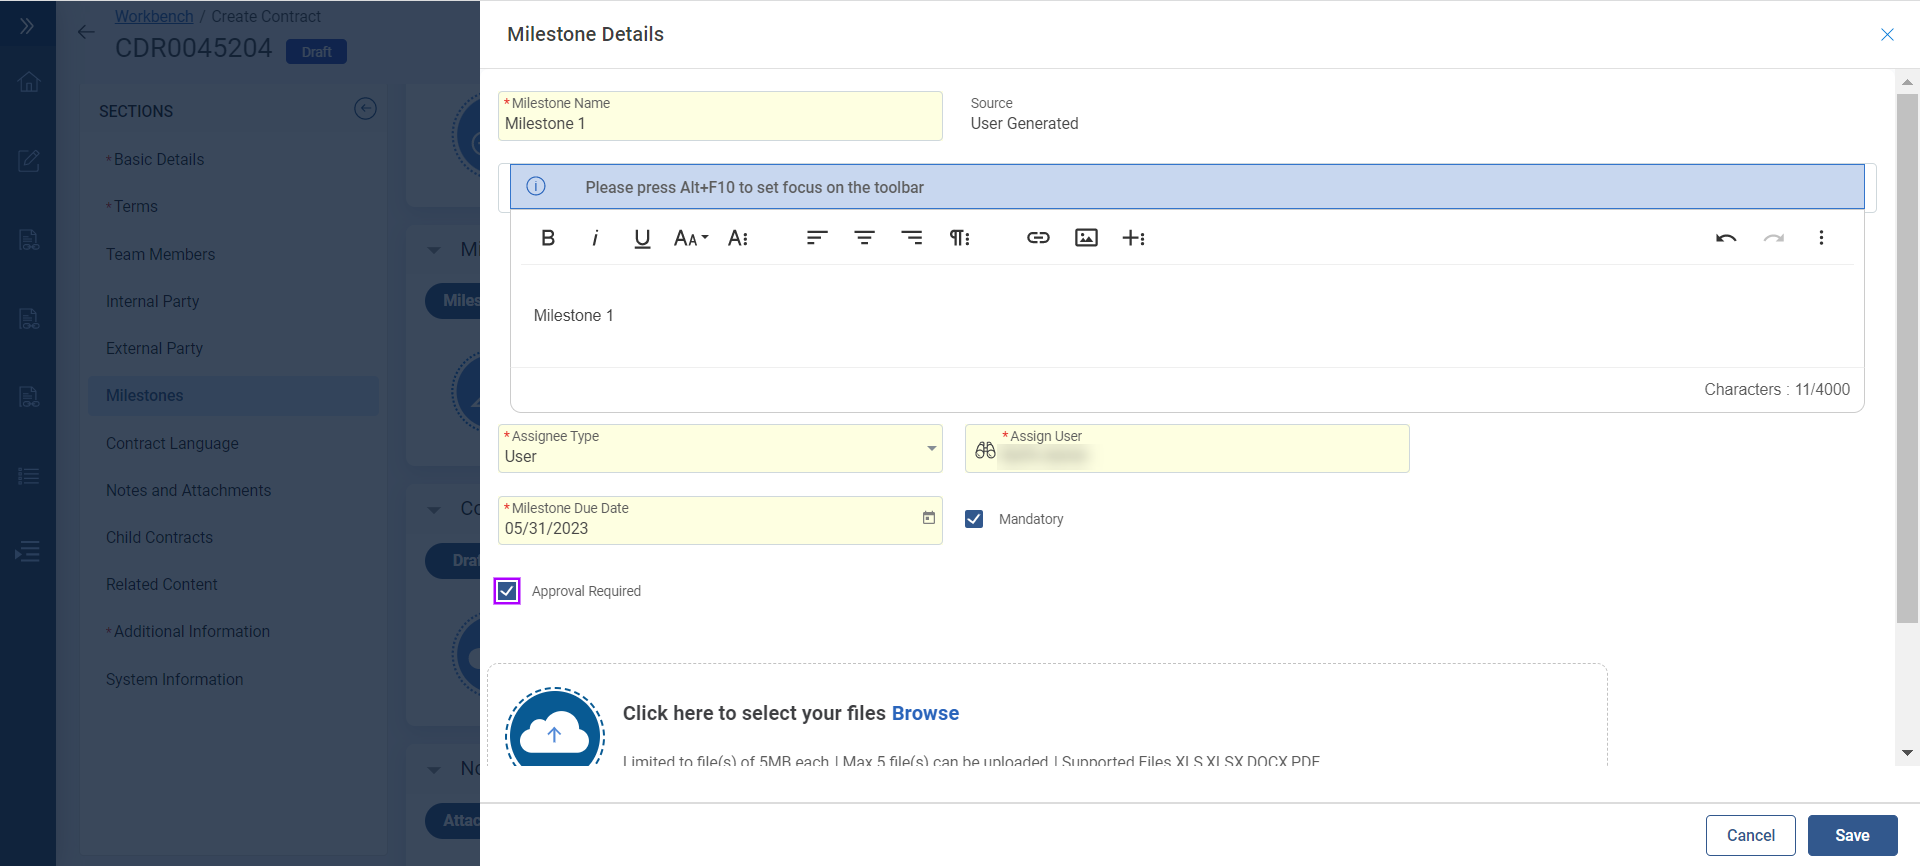
Task: Click the Browse link to upload files
Action: click(x=925, y=713)
